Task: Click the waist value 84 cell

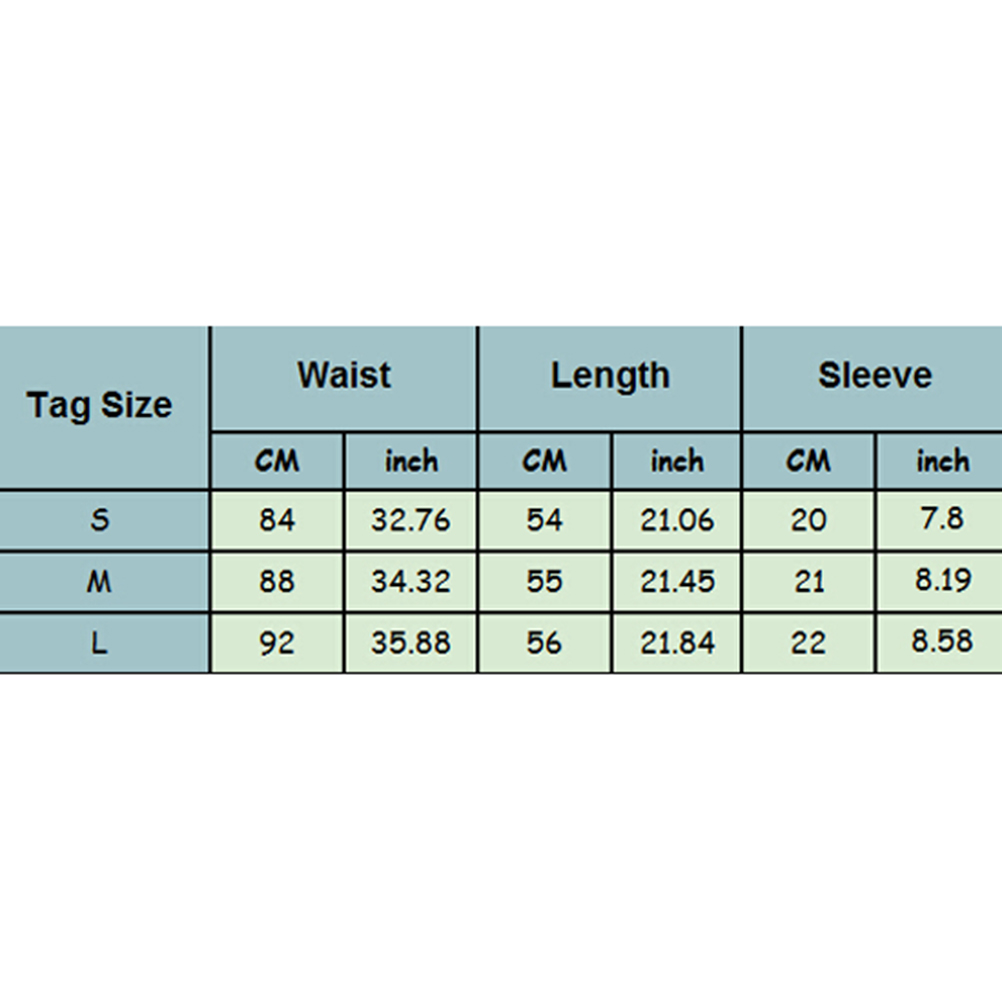Action: pos(277,520)
